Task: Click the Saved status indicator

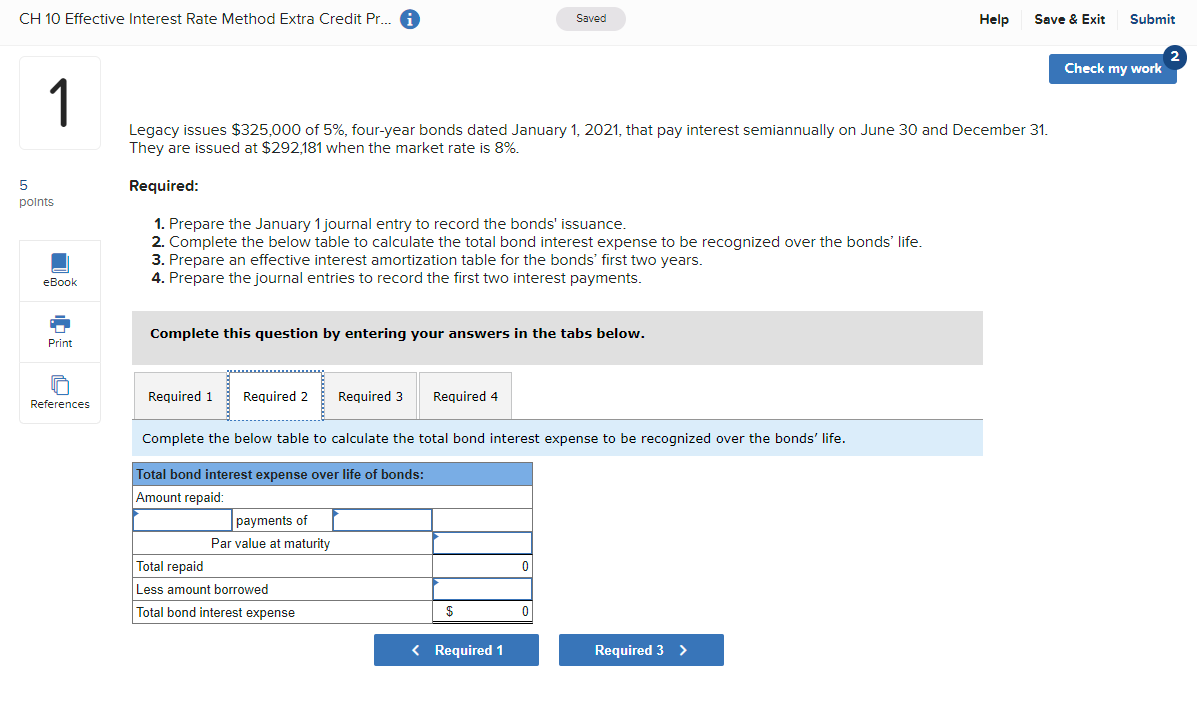Action: coord(591,19)
